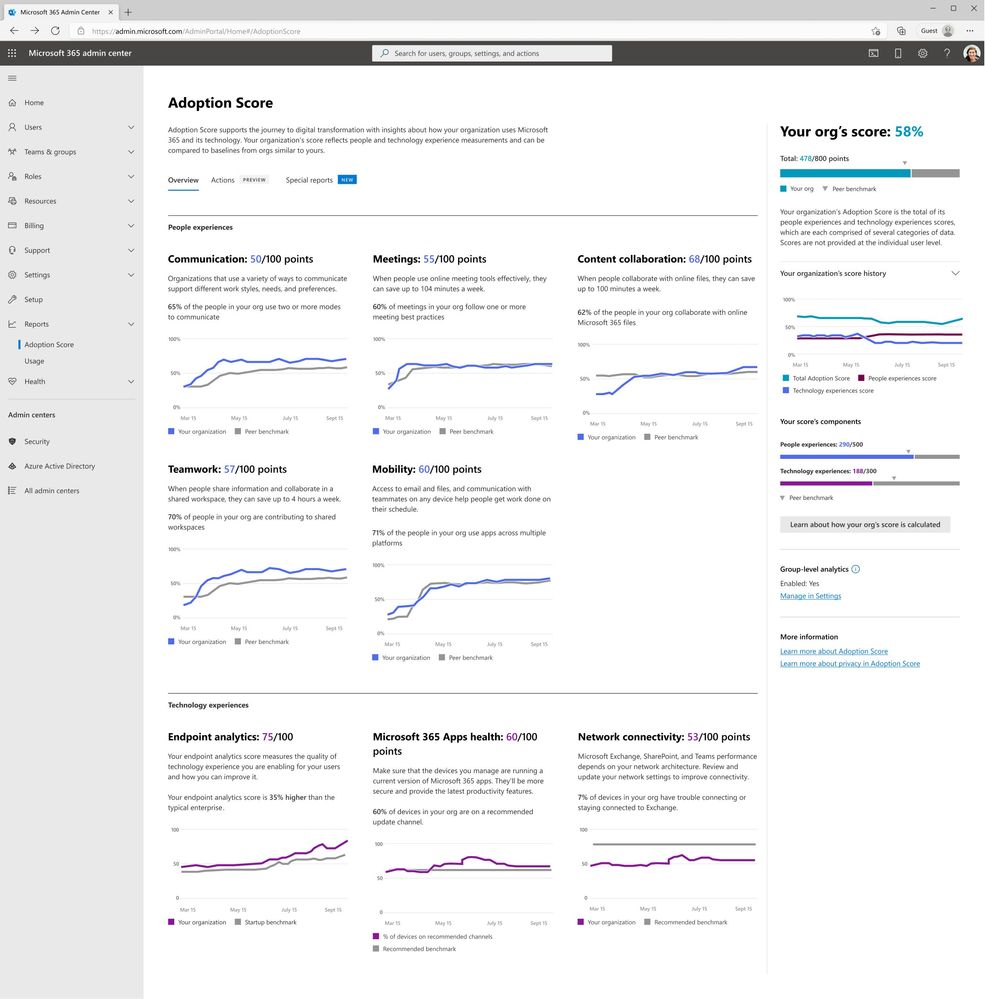This screenshot has height=999, width=985.
Task: Open settings gear in top header
Action: pyautogui.click(x=923, y=54)
